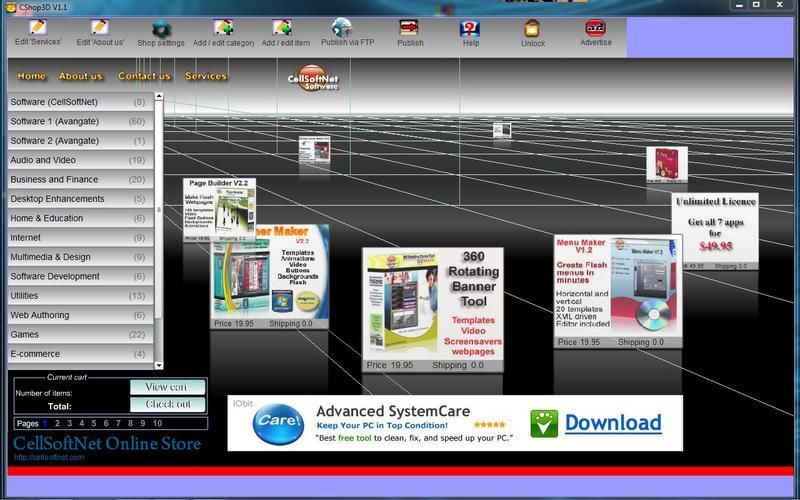Click the category list scroll-down arrow

(159, 365)
